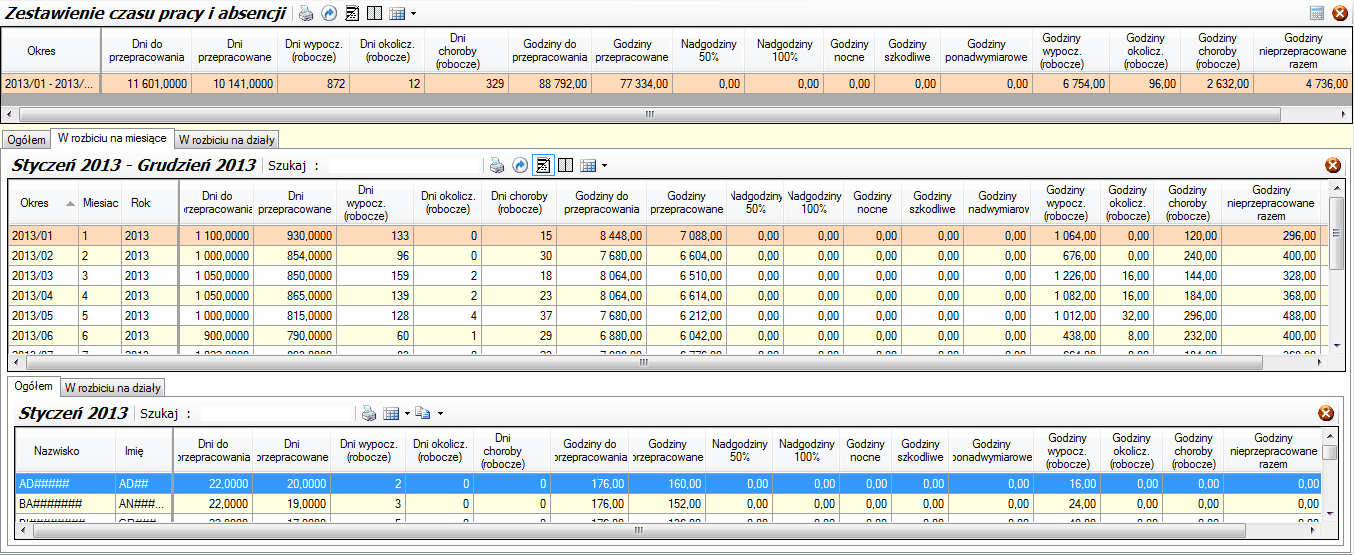This screenshot has width=1354, height=555.
Task: Click column split icon in monthly toolbar
Action: pos(565,165)
